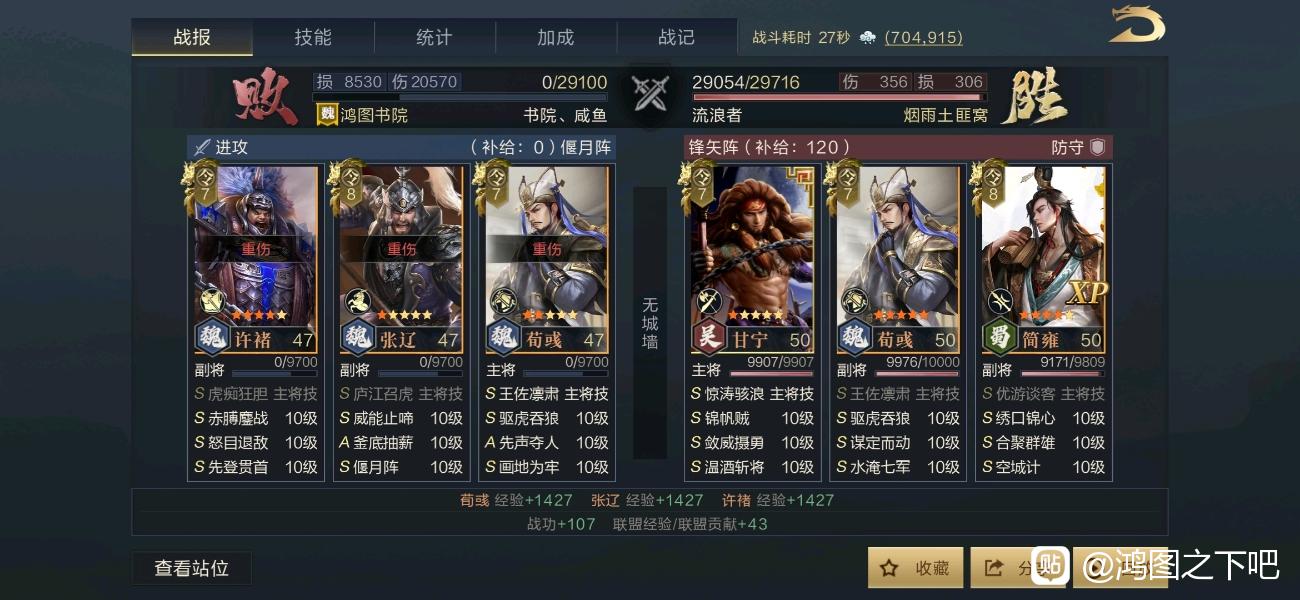Viewport: 1300px width, 600px height.
Task: Click the weather cloud icon beside battle time
Action: (867, 38)
